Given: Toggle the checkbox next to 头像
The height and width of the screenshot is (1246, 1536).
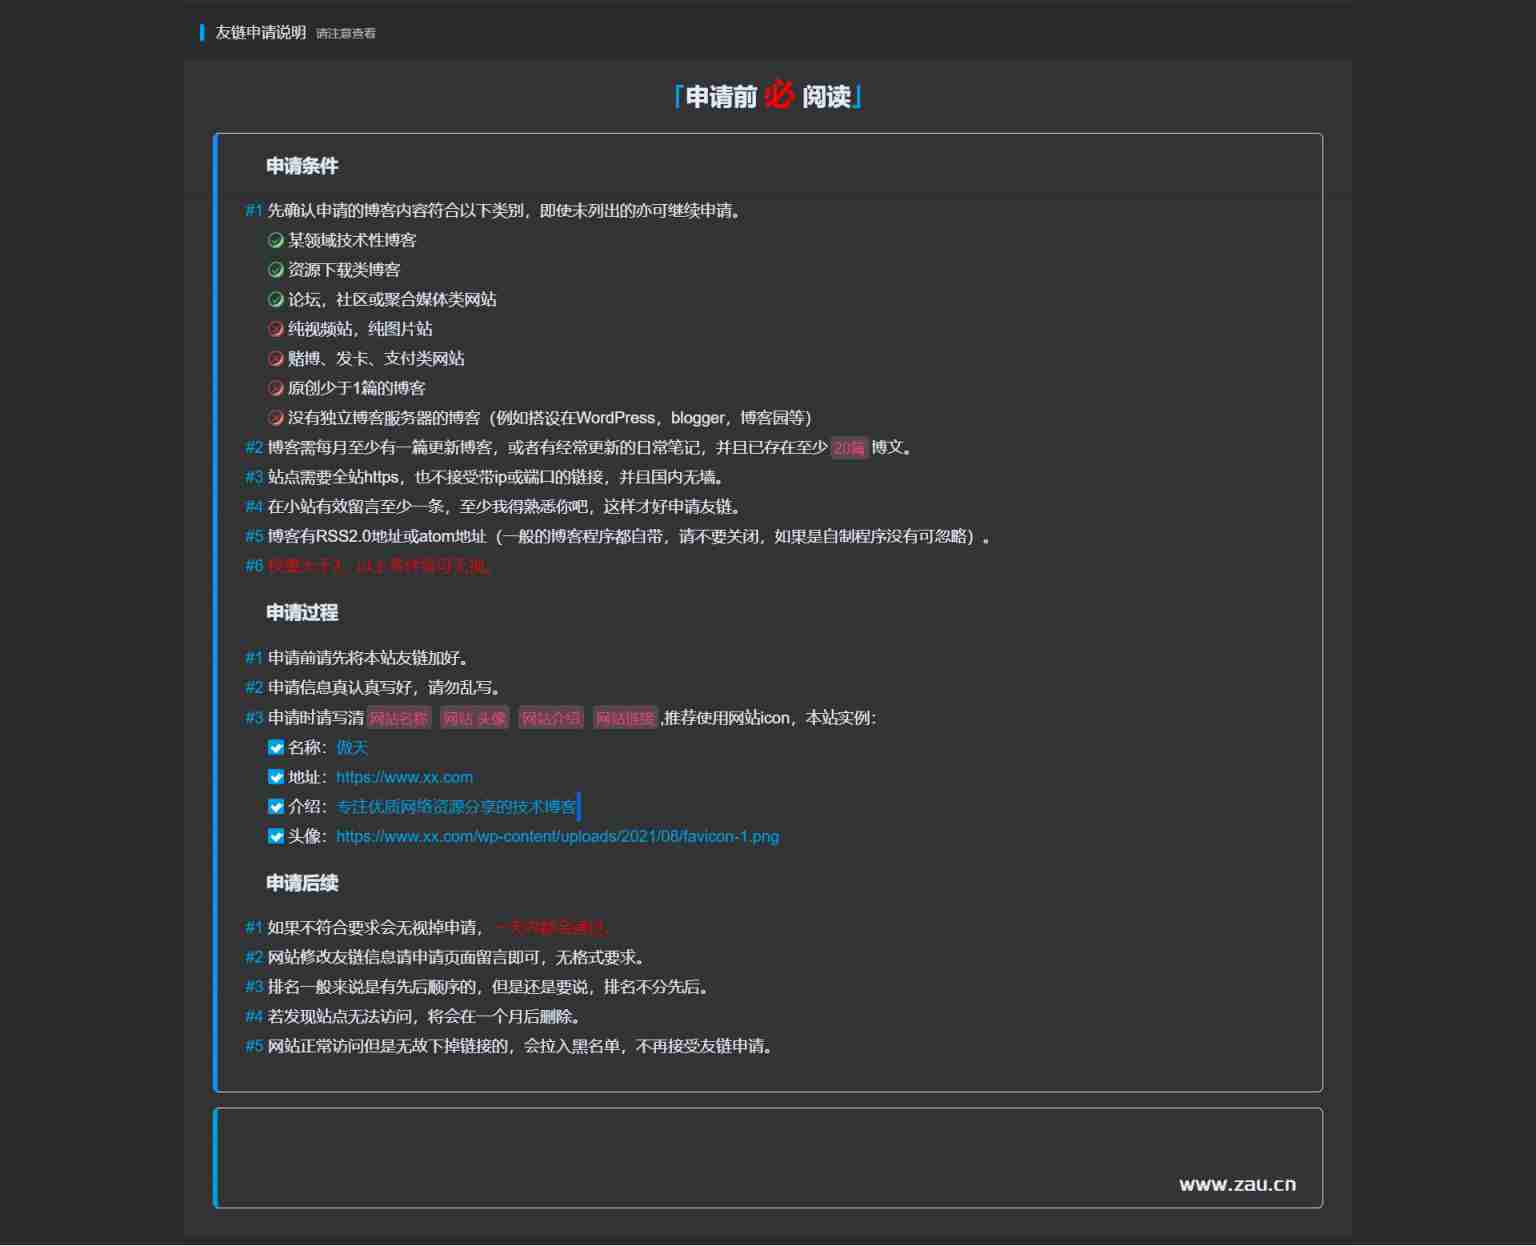Looking at the screenshot, I should tap(276, 837).
